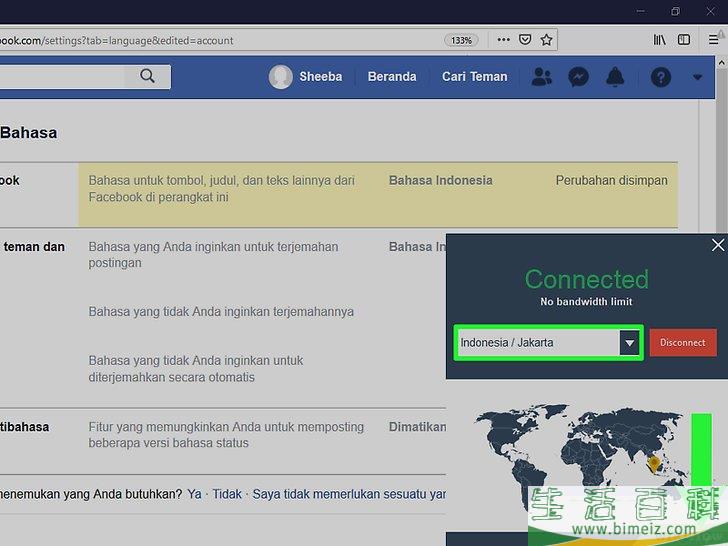Click the page scrollbar up arrow
Screen dimensions: 728x546
click(x=722, y=62)
